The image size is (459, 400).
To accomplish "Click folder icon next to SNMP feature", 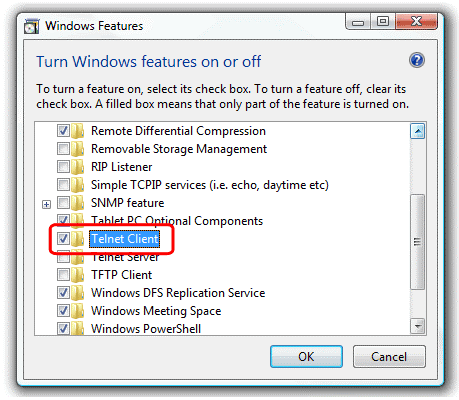I will 78,203.
